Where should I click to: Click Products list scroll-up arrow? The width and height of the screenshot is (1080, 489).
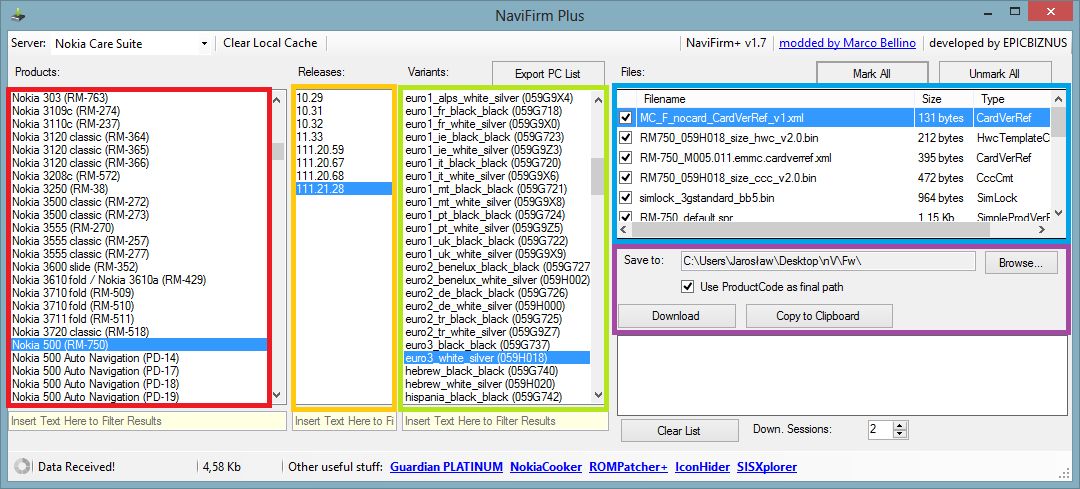(x=277, y=99)
